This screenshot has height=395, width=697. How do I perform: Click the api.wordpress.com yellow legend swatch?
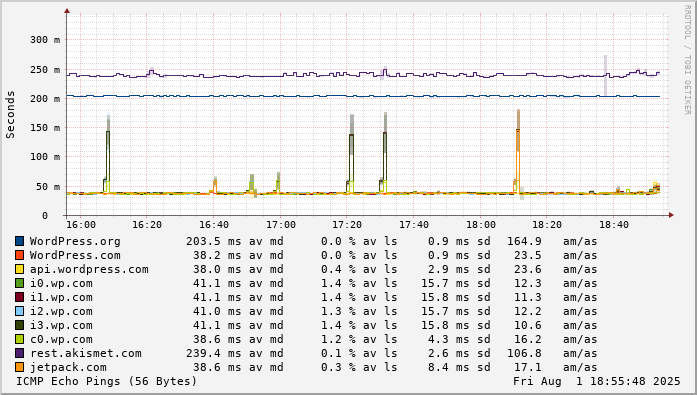click(20, 269)
